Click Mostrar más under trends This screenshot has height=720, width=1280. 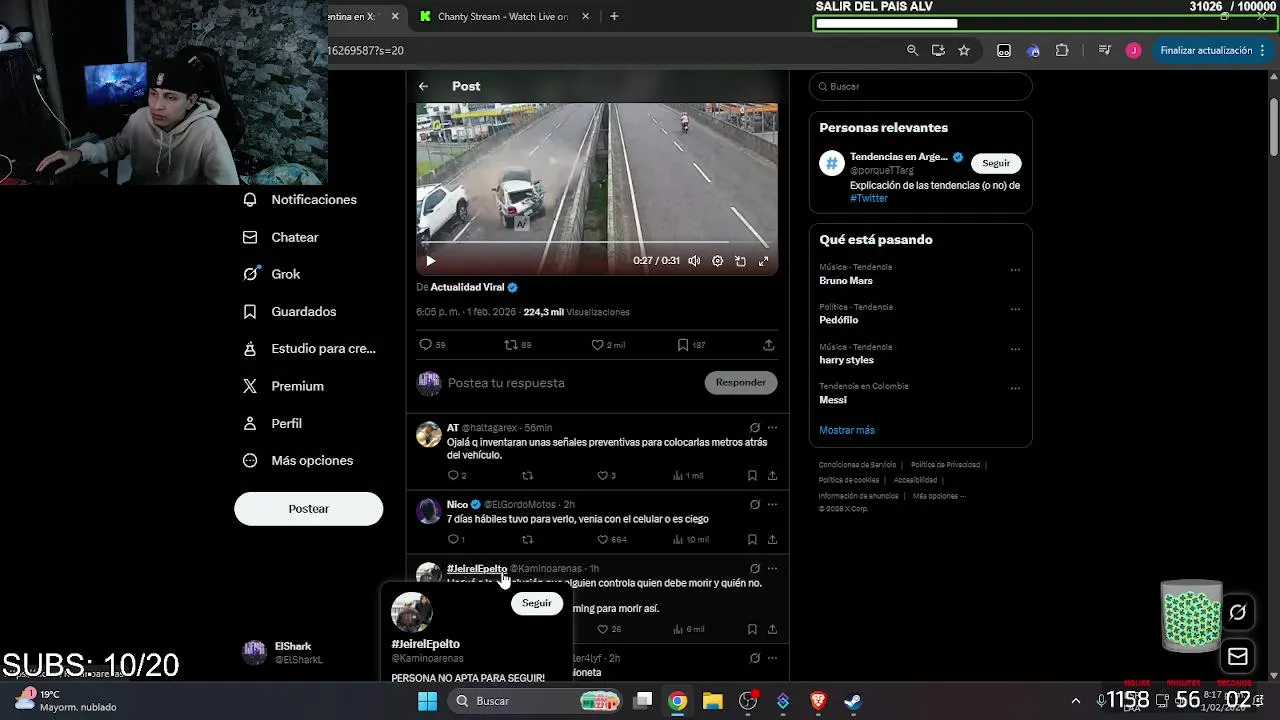[847, 430]
